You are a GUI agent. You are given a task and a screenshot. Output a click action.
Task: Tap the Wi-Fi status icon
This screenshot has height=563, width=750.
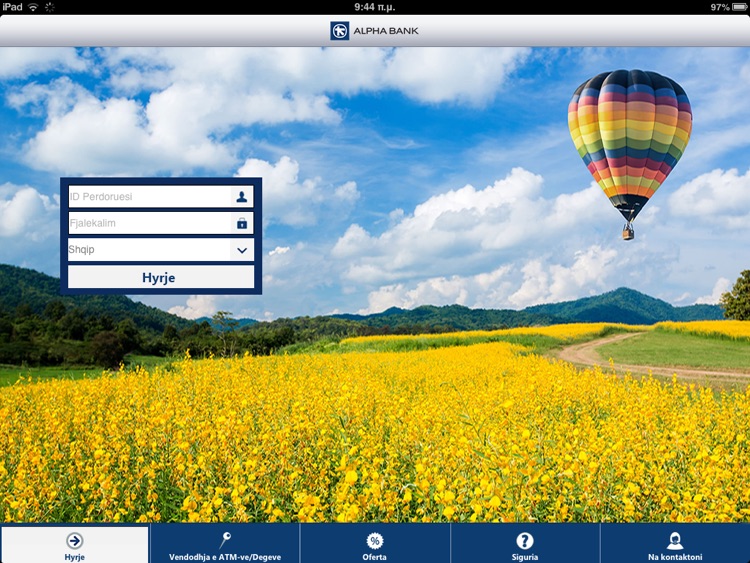(x=33, y=7)
